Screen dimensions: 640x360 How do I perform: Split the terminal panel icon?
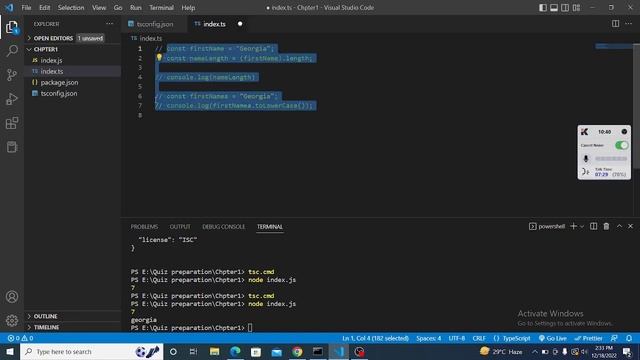click(x=593, y=226)
